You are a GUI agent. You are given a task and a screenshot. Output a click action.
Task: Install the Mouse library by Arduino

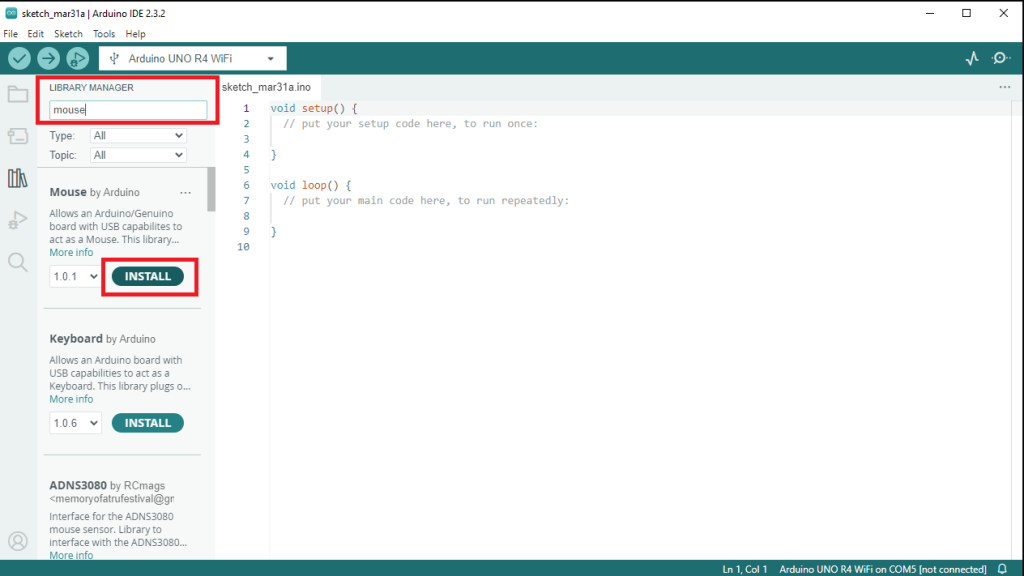148,276
